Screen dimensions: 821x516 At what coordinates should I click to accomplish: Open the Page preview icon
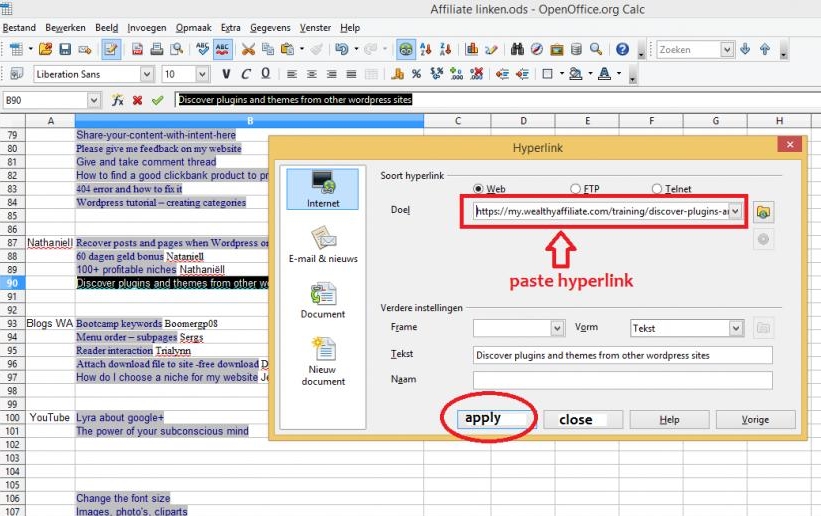click(x=177, y=49)
